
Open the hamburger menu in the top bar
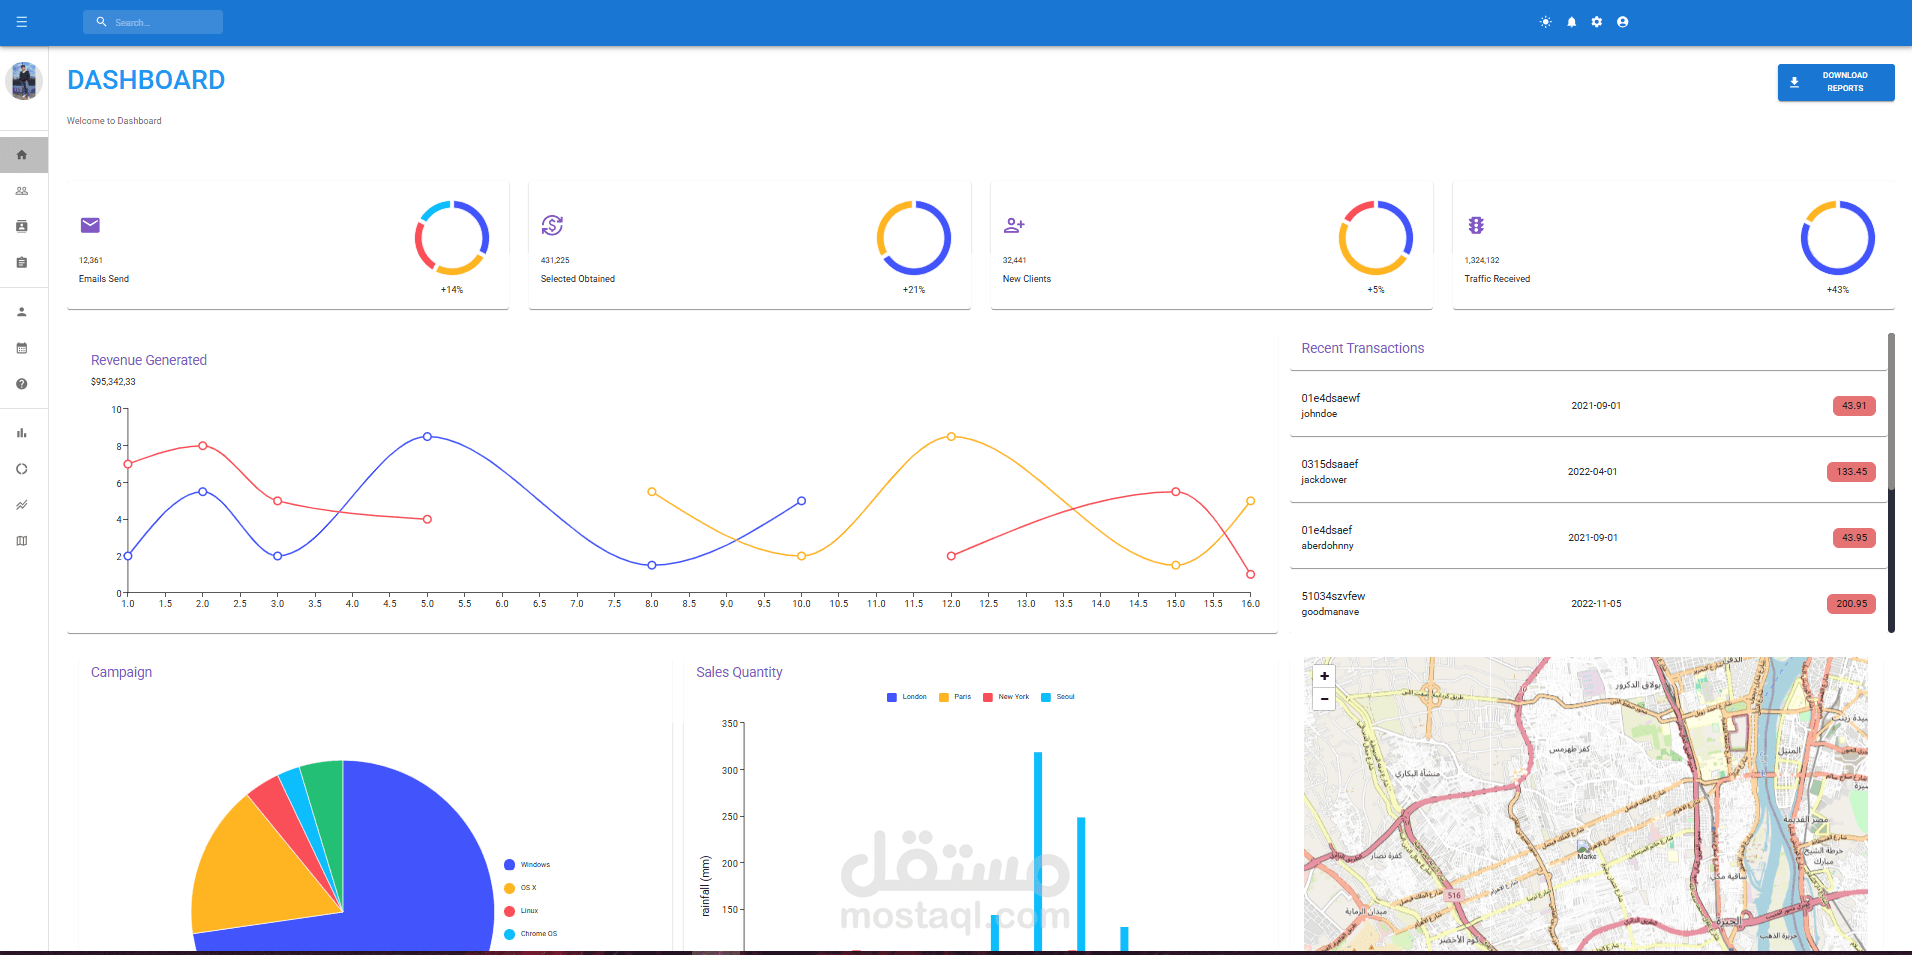[22, 22]
